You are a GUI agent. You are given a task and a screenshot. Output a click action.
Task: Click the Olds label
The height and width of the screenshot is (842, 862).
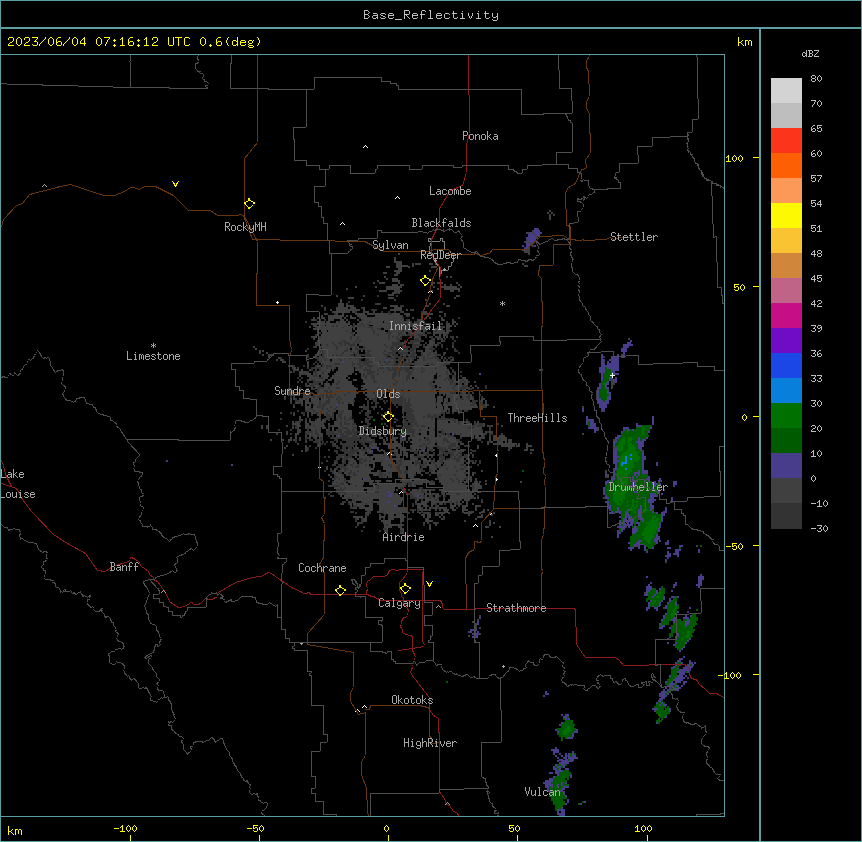[388, 394]
